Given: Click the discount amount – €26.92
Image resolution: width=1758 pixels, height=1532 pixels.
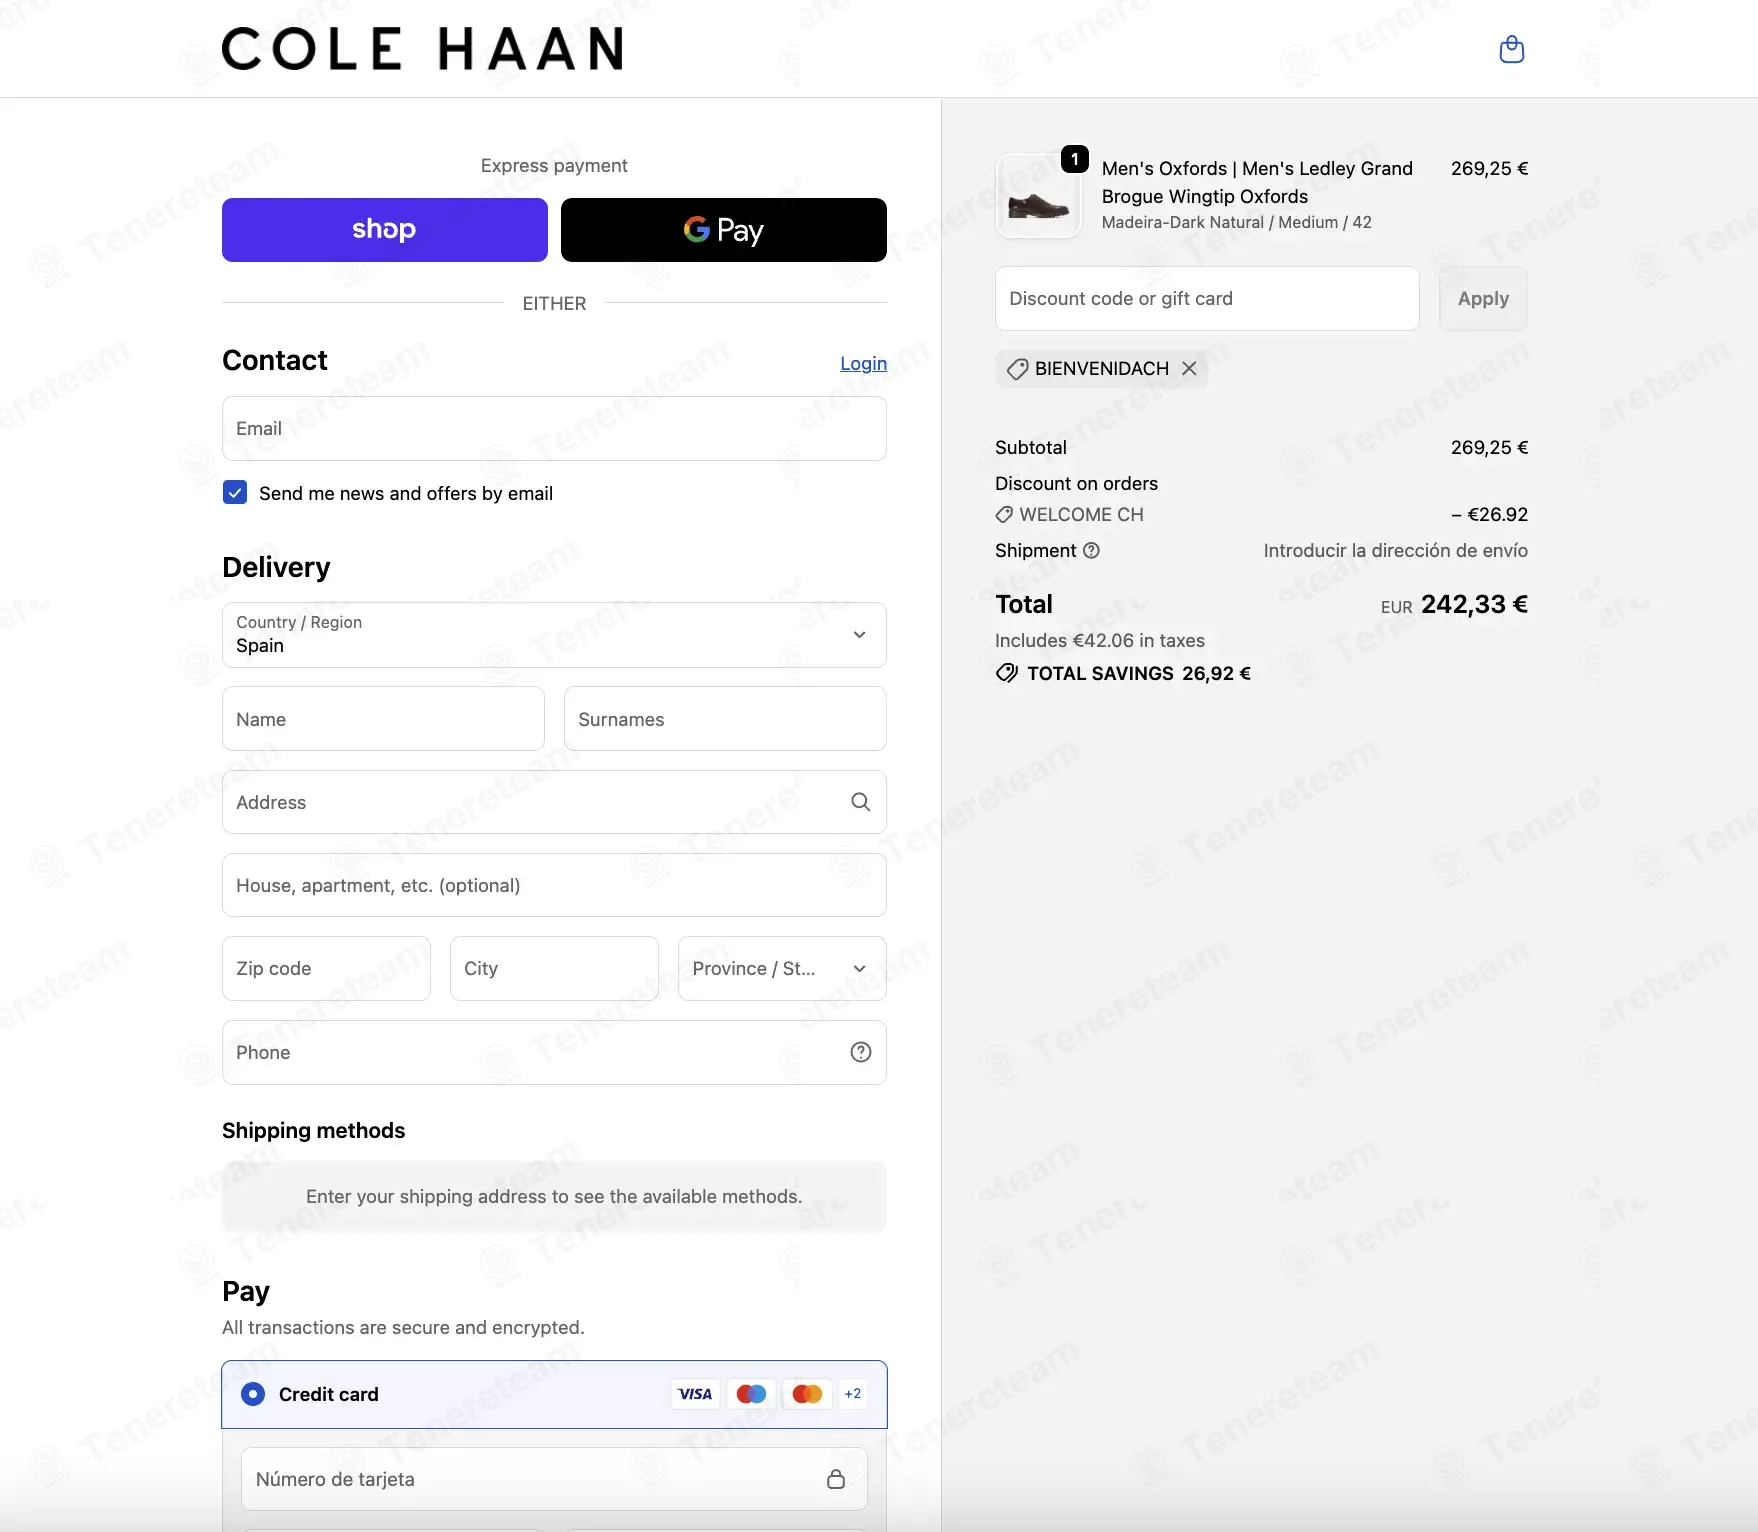Looking at the screenshot, I should (1489, 514).
